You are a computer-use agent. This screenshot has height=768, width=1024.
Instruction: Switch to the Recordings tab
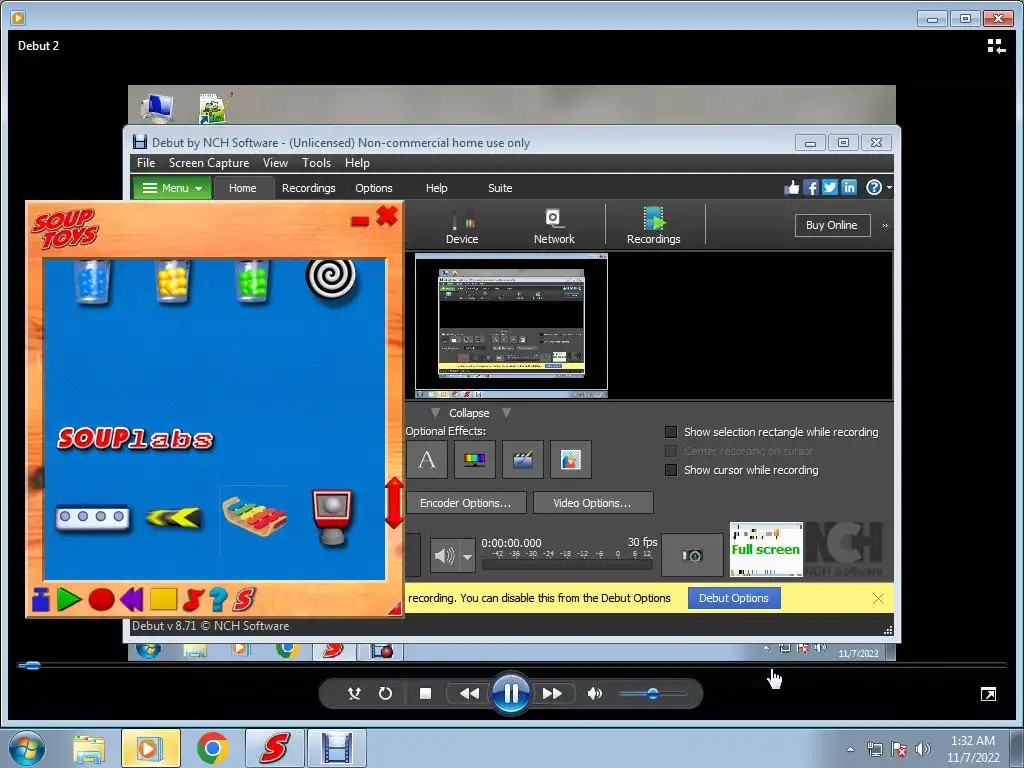point(309,188)
